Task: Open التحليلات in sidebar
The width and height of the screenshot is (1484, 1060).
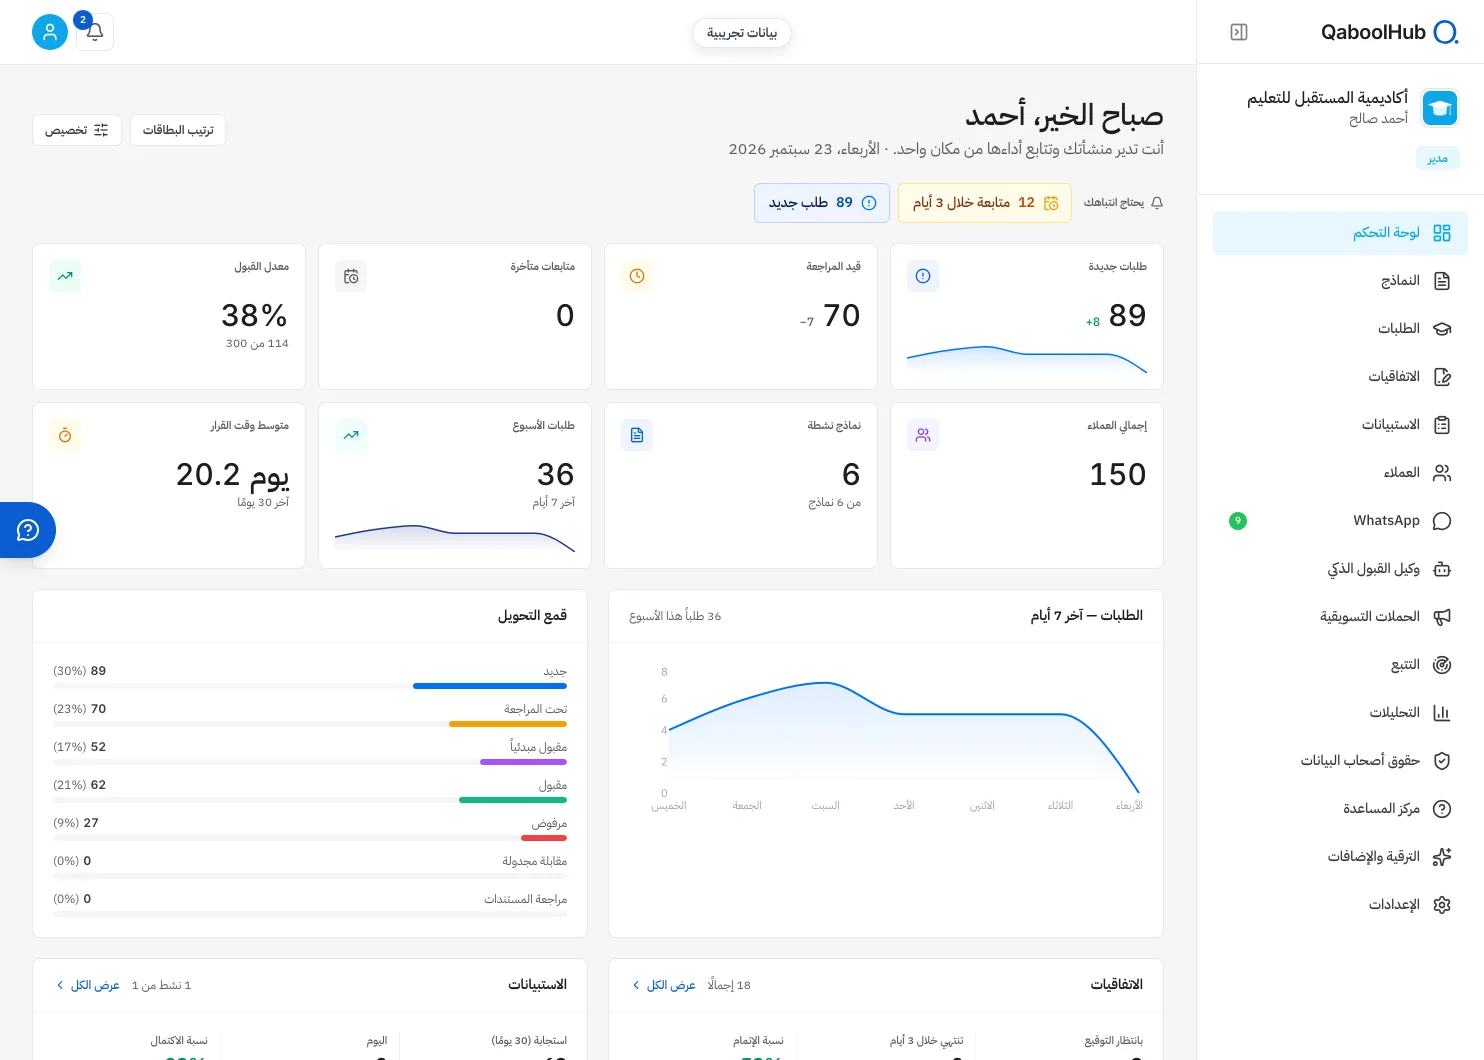Action: click(1340, 713)
